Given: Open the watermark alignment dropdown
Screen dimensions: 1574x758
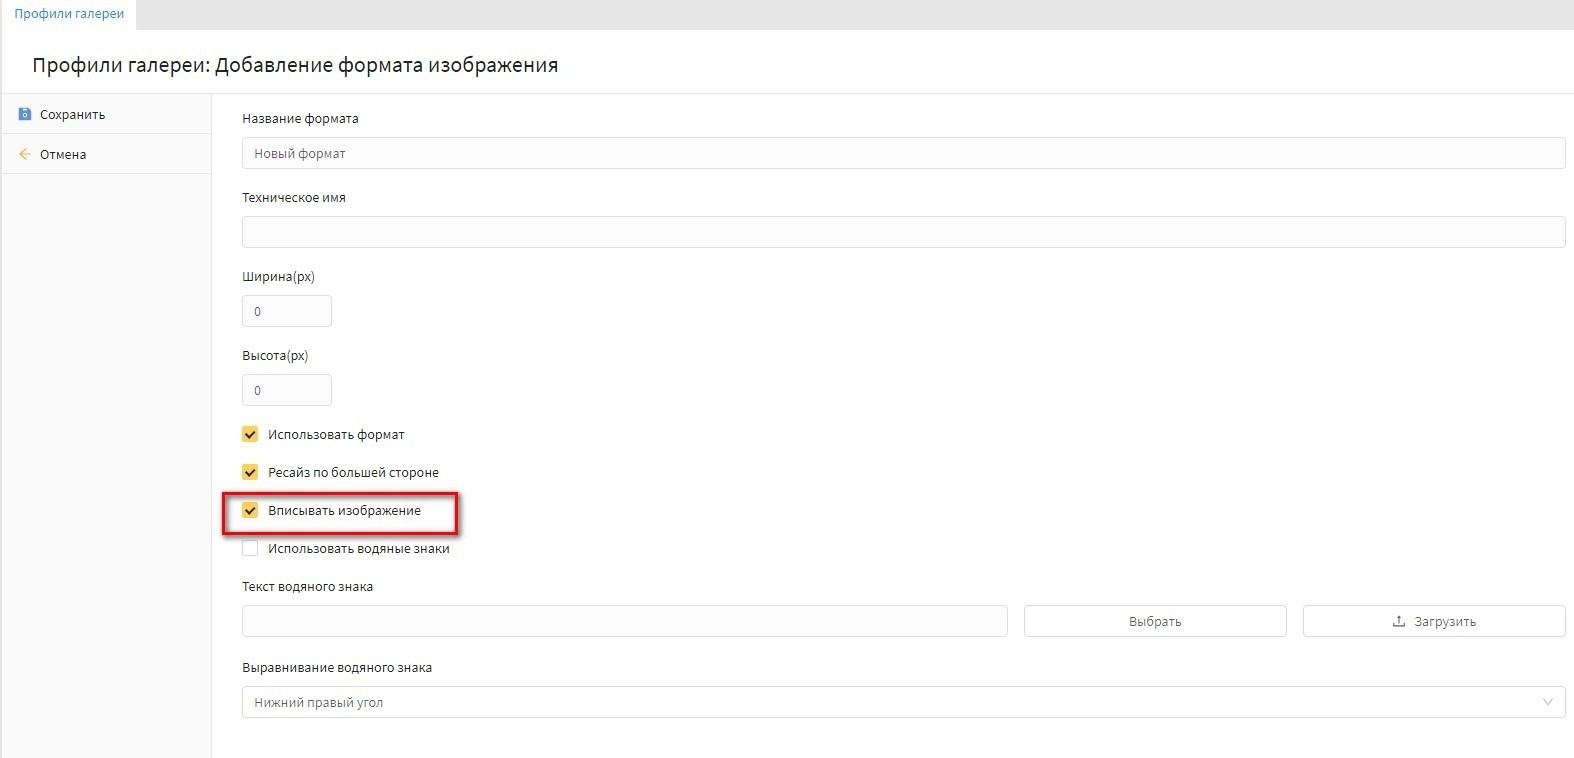Looking at the screenshot, I should [x=900, y=702].
